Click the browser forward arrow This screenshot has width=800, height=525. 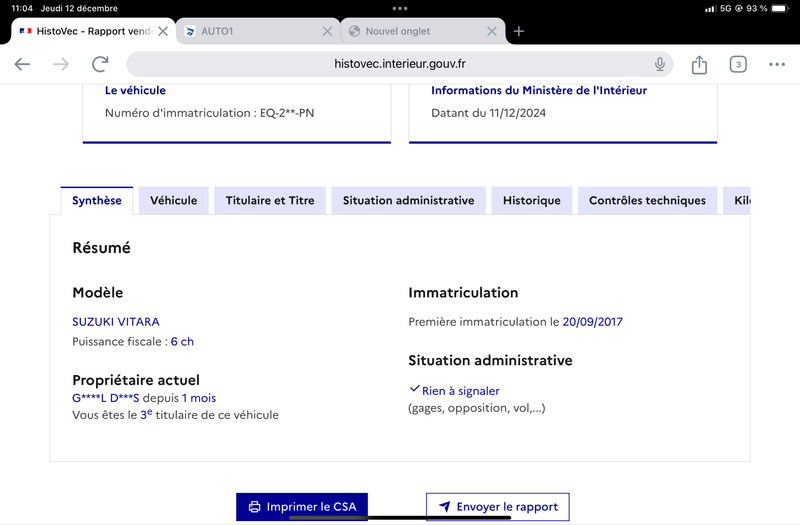[61, 64]
